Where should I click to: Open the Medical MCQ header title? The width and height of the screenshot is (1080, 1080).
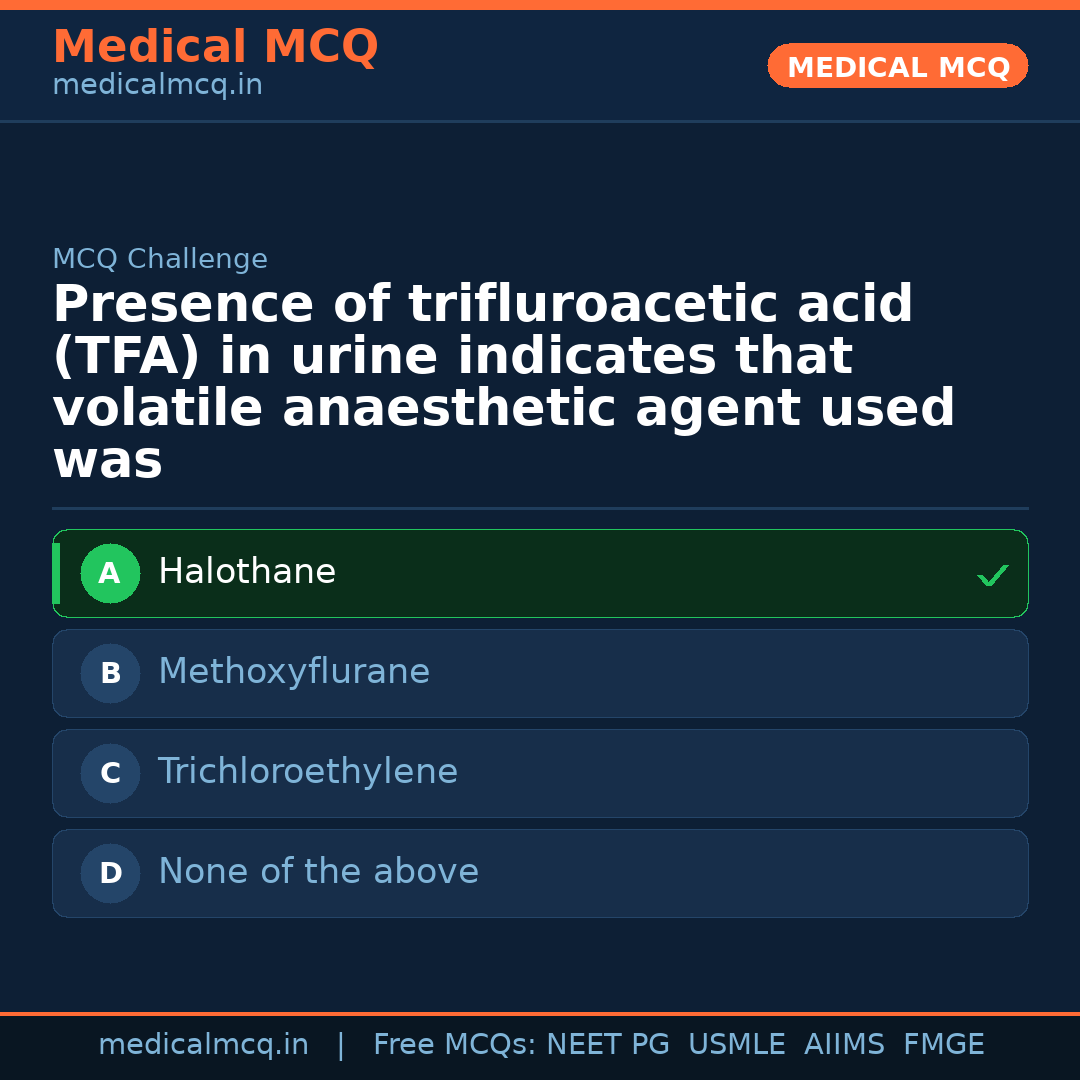(215, 46)
